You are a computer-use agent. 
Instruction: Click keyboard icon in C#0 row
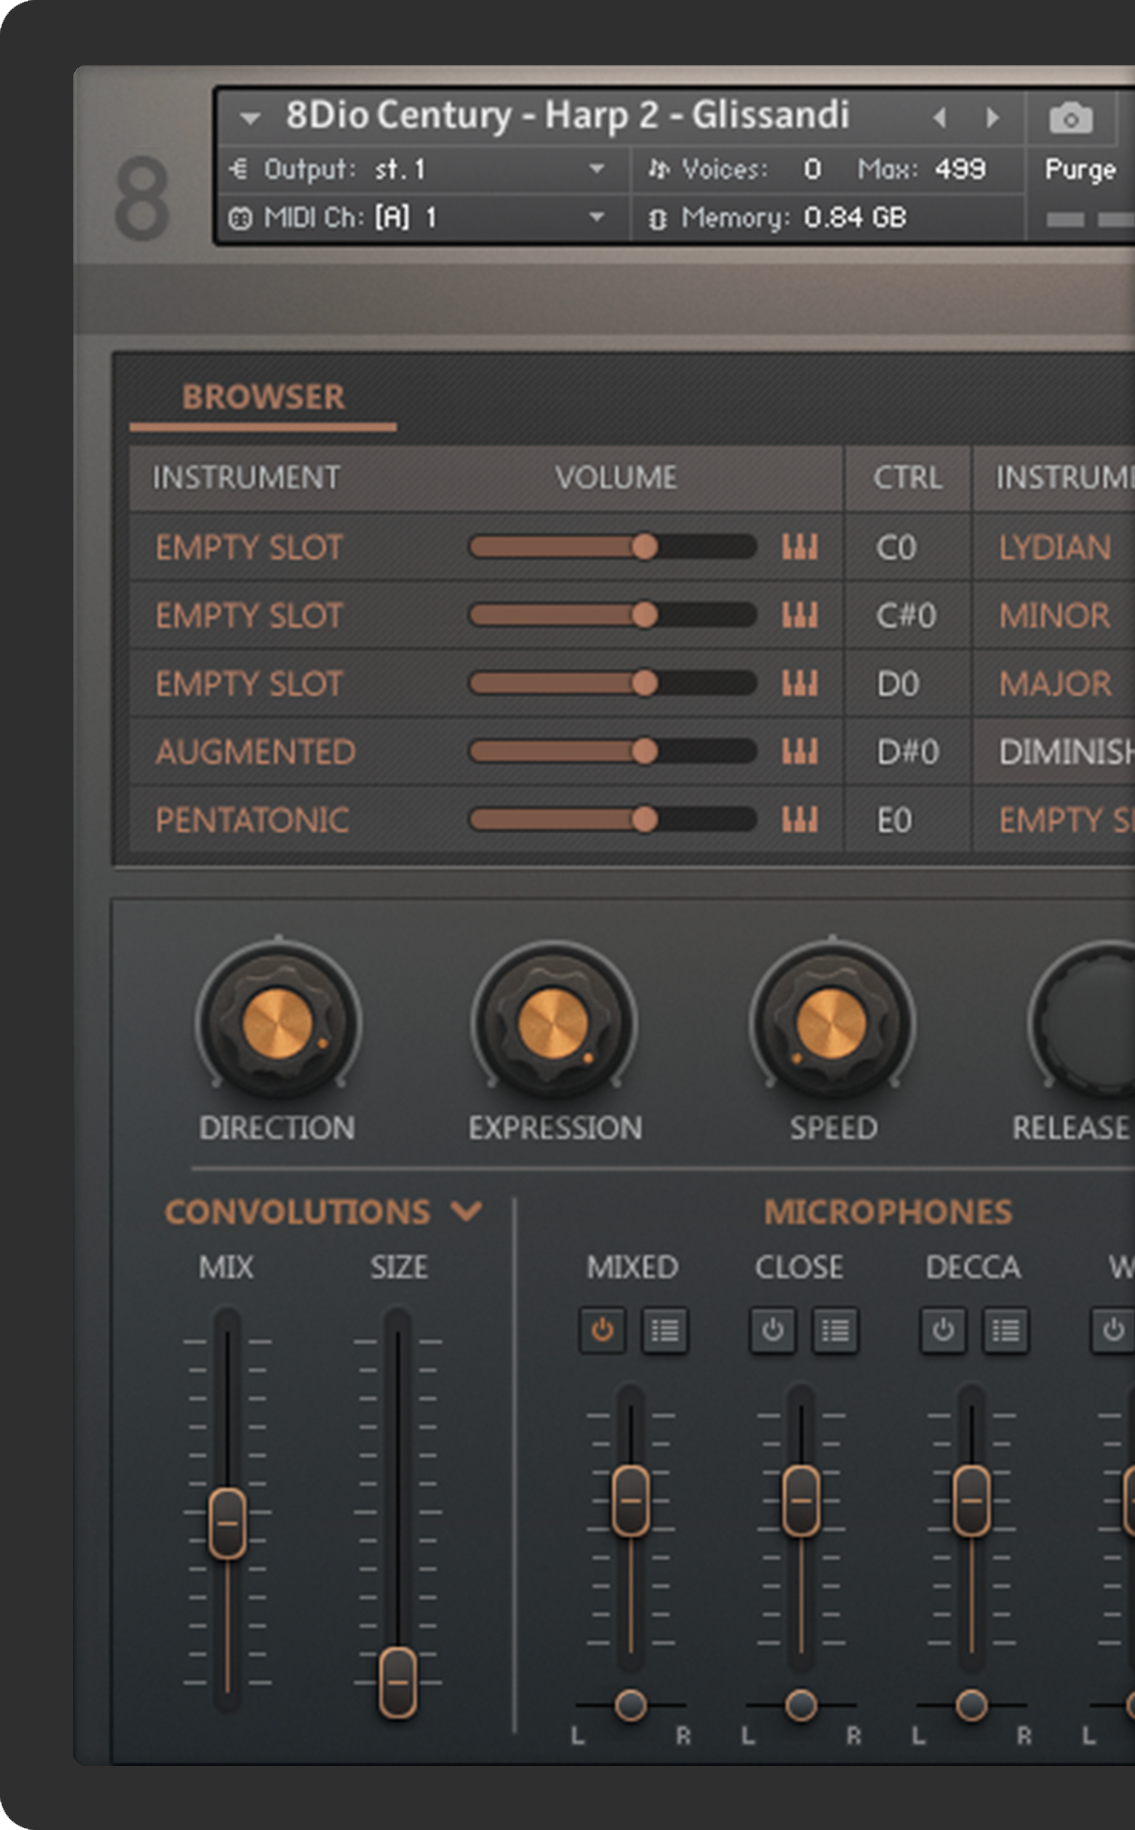point(800,615)
